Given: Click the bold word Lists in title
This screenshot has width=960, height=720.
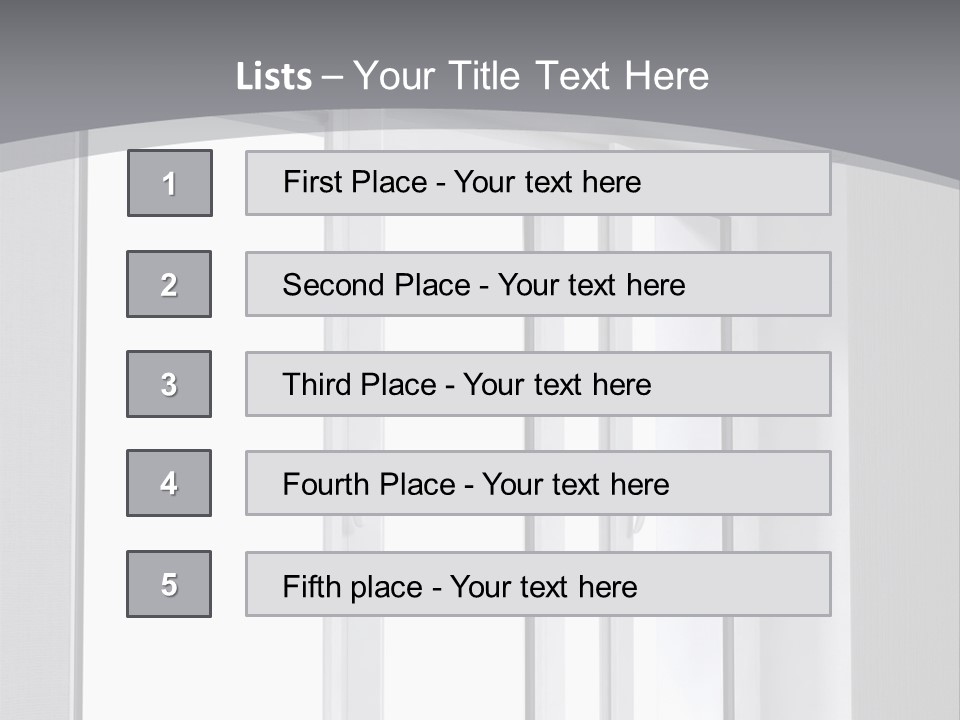Looking at the screenshot, I should 274,77.
